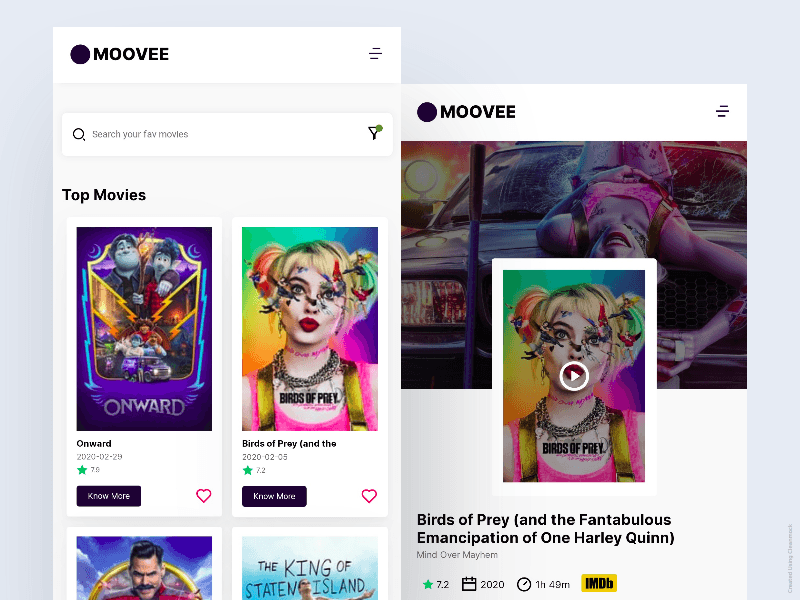Screen dimensions: 800x600
Task: Click the MOOVEE logo on the detail screen
Action: click(466, 112)
